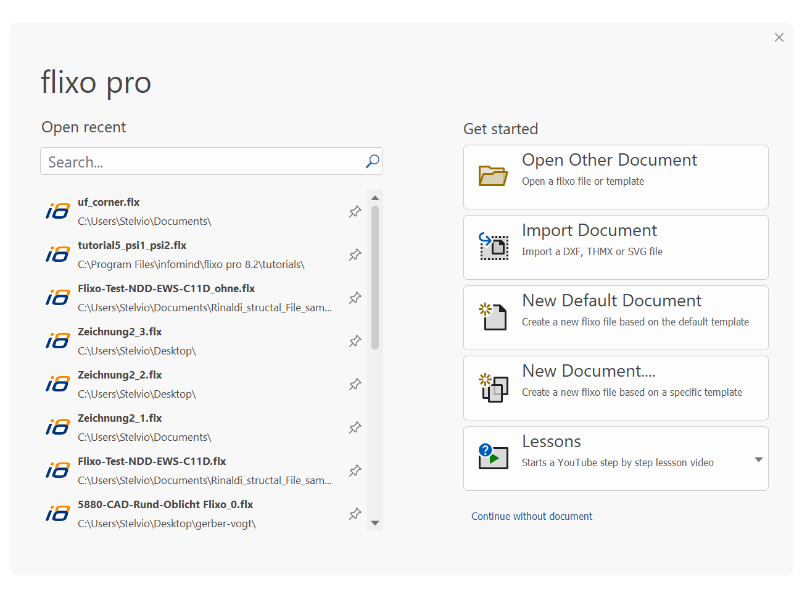Click 'Create a new flixo file based on the default template'
Viewport: 800px width, 600px height.
pos(635,322)
